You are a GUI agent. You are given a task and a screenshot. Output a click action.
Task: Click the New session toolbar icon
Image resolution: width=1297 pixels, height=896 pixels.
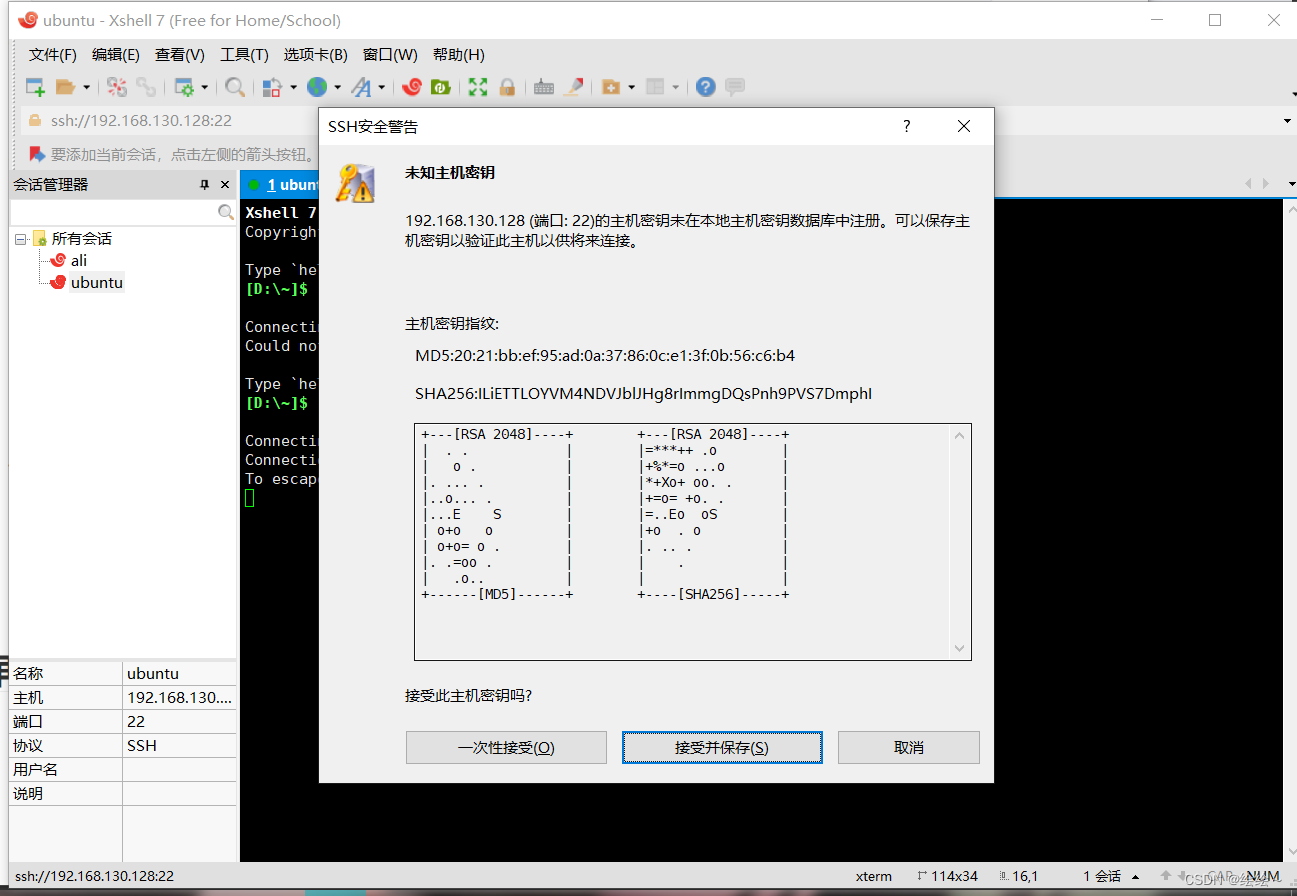tap(35, 87)
